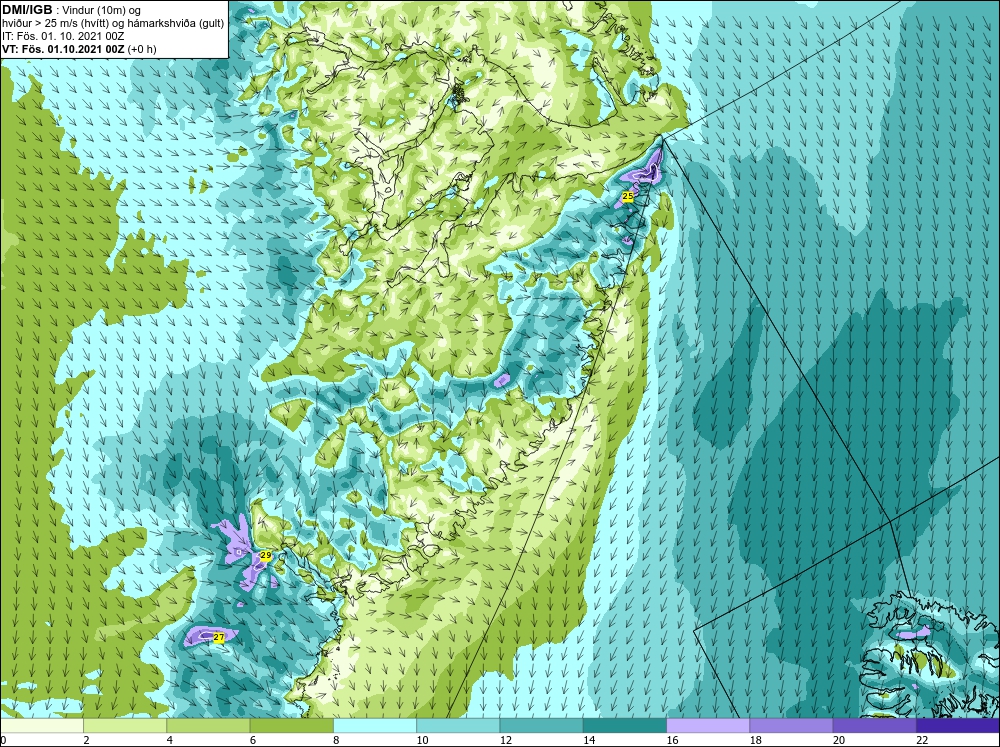
Task: Click the legend tick label 10
Action: click(421, 740)
